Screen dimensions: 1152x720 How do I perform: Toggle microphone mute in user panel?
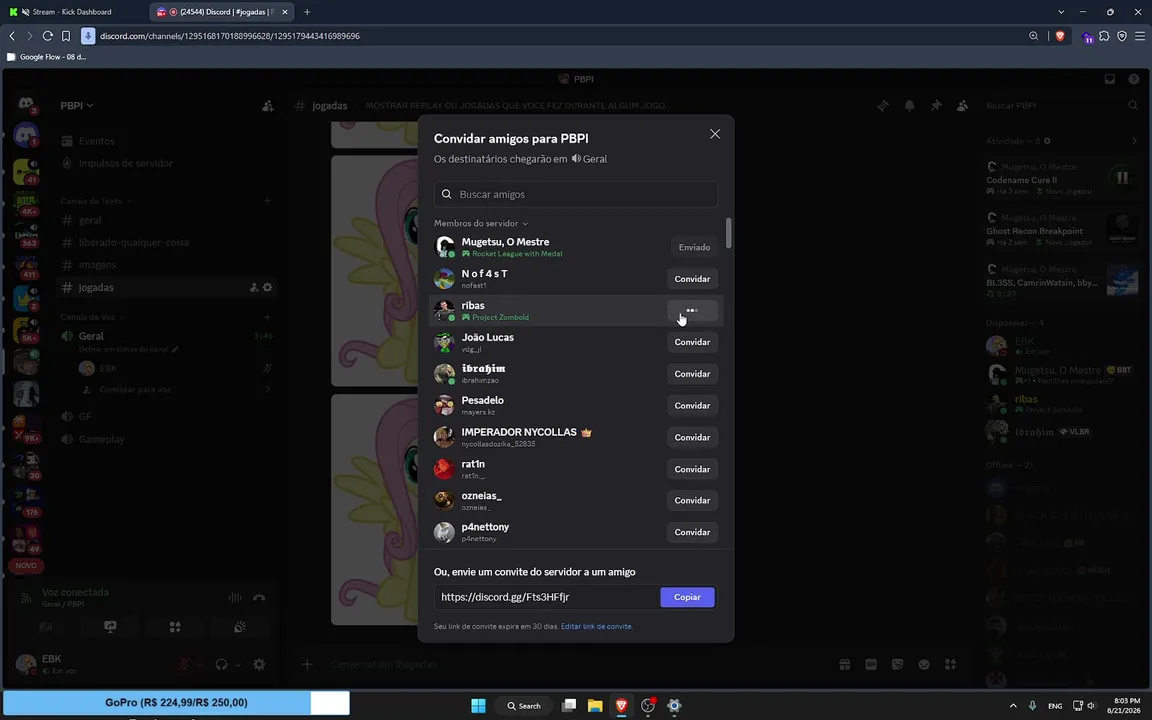click(x=184, y=664)
